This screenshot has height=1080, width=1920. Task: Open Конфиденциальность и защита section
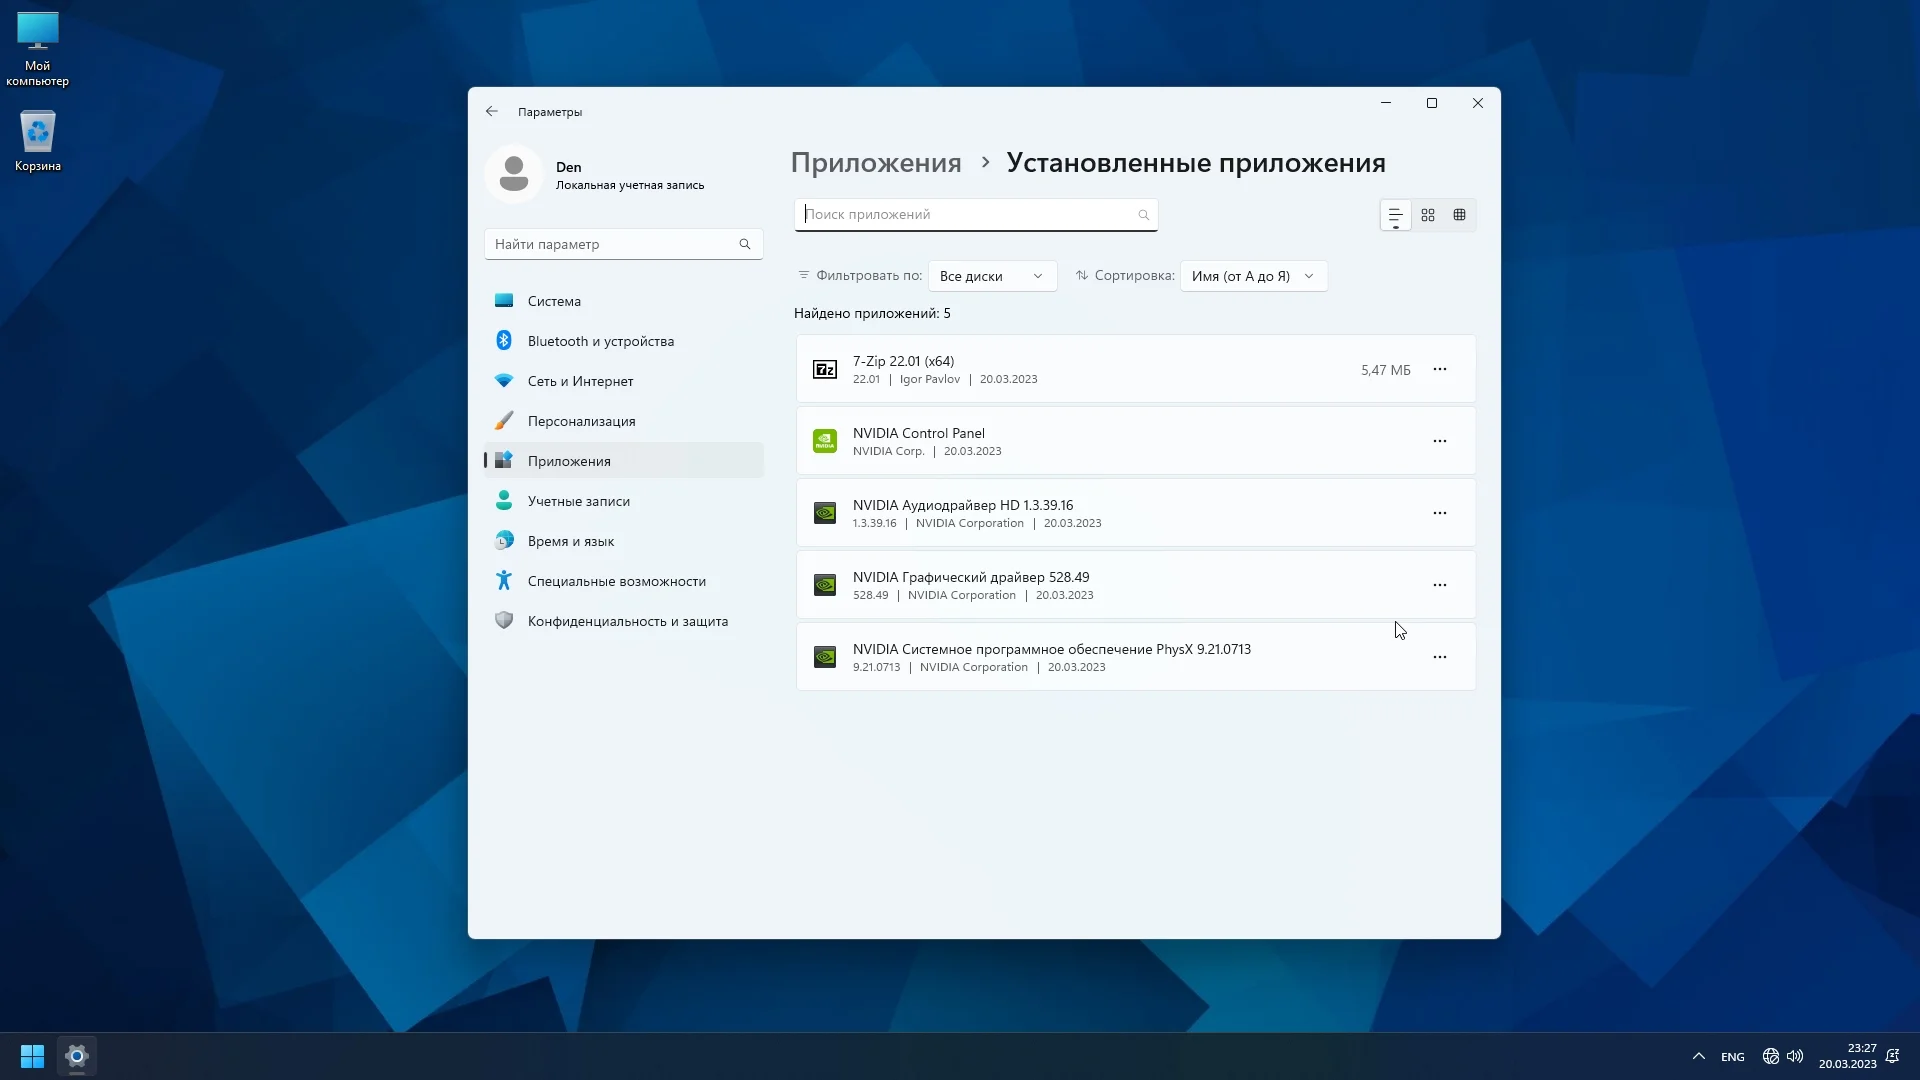[x=627, y=621]
